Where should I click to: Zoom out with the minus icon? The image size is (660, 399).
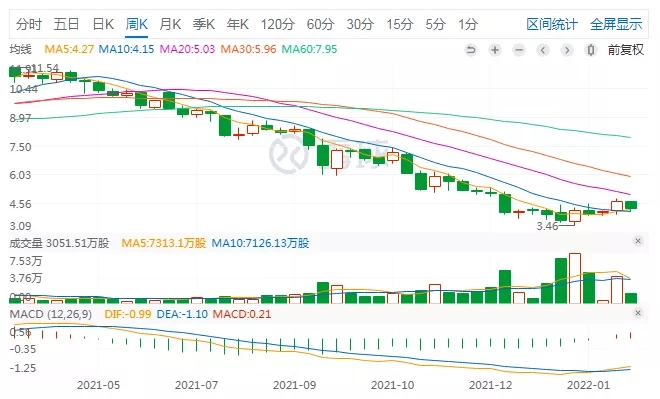coord(519,51)
